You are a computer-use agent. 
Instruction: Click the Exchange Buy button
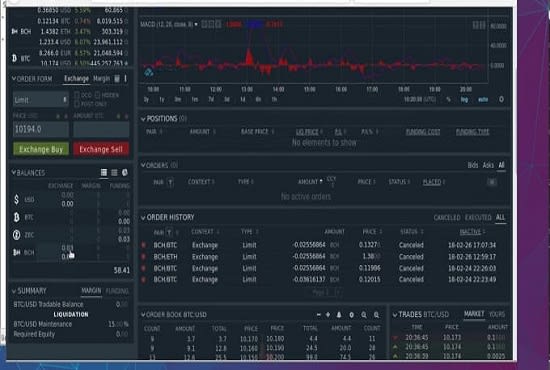pyautogui.click(x=41, y=149)
